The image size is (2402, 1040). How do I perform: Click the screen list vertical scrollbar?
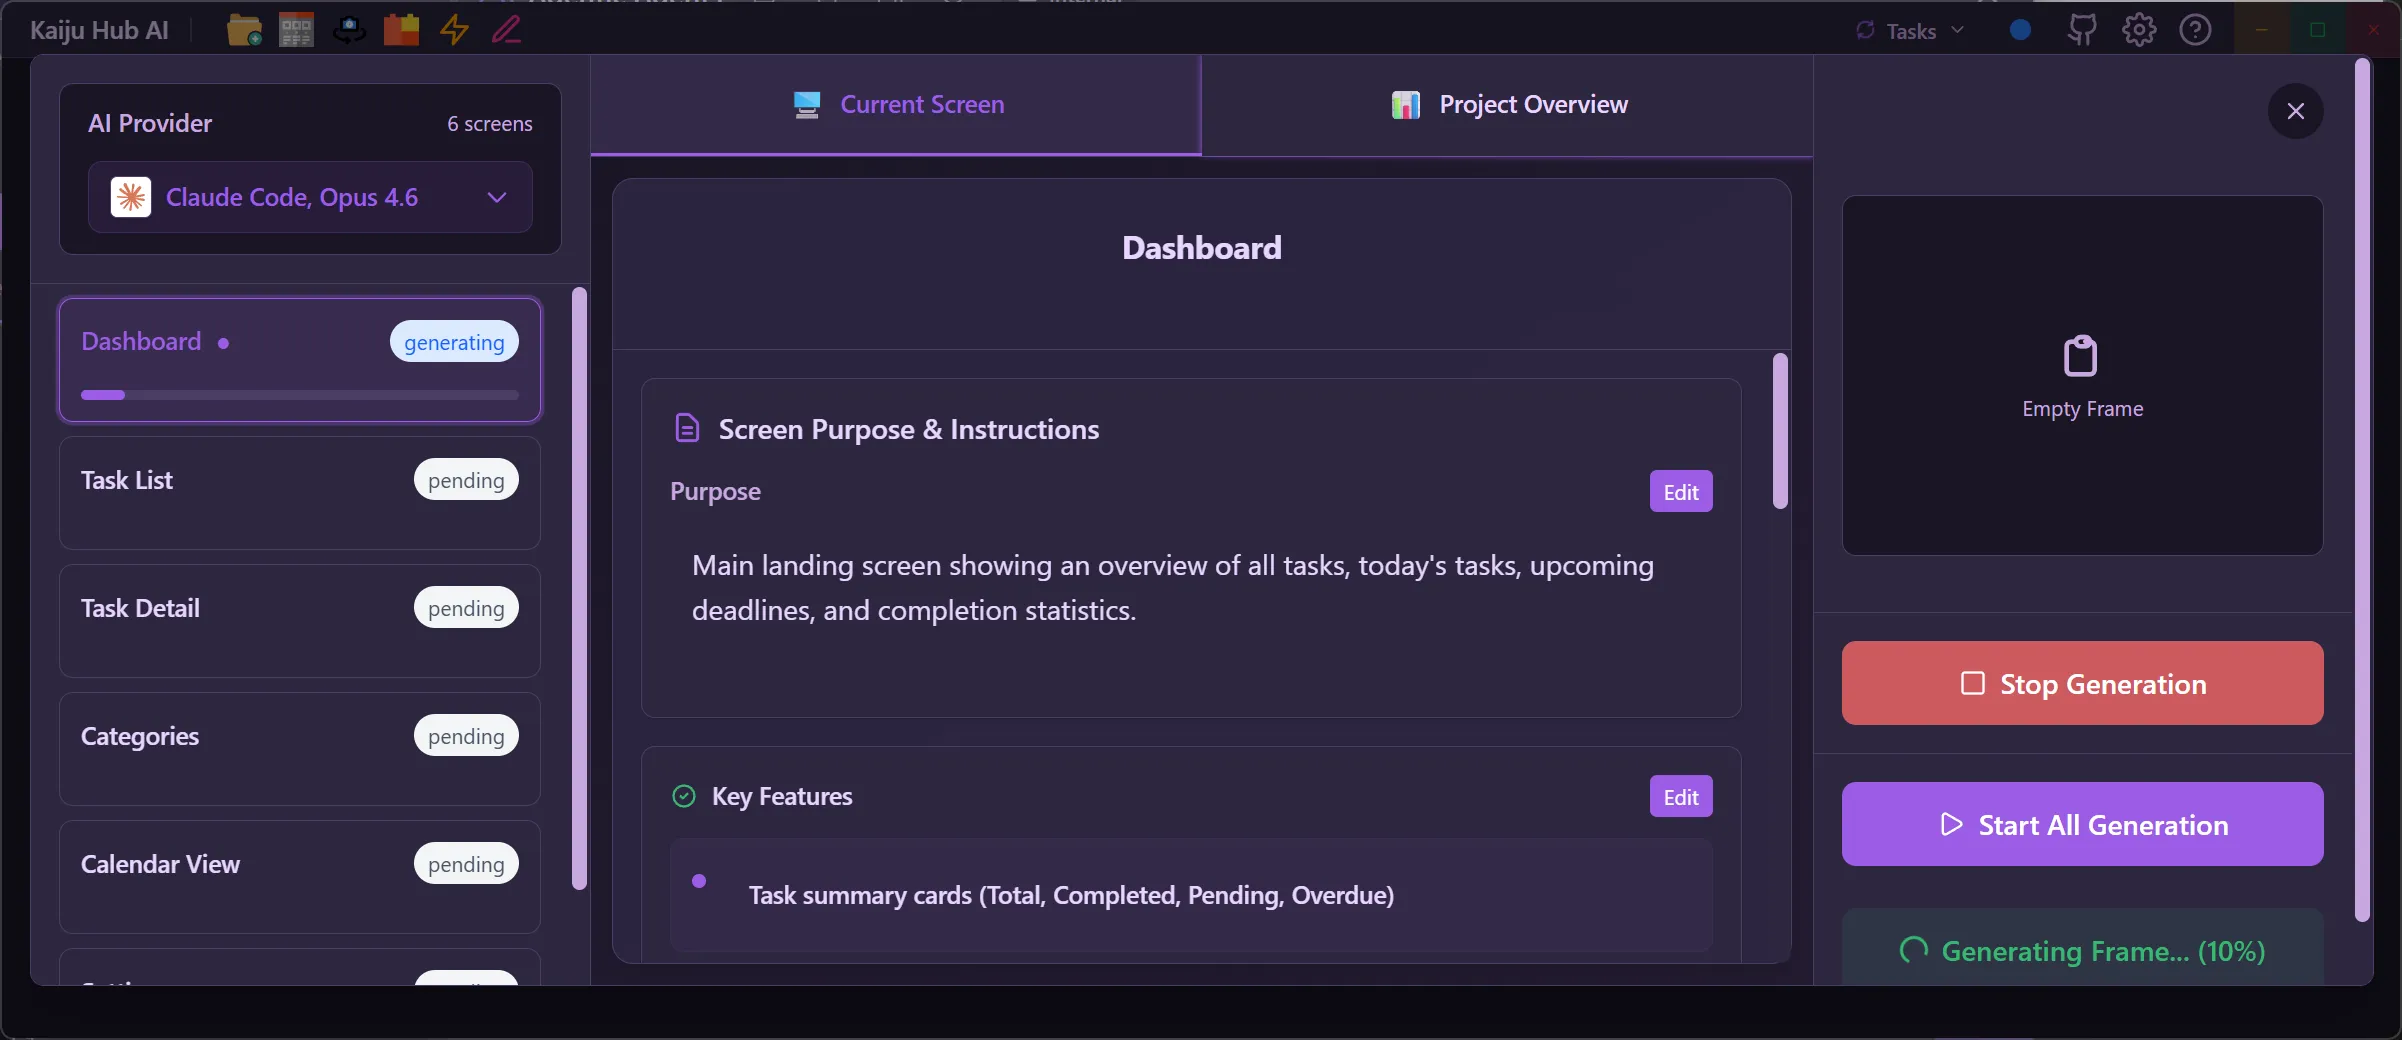click(579, 588)
